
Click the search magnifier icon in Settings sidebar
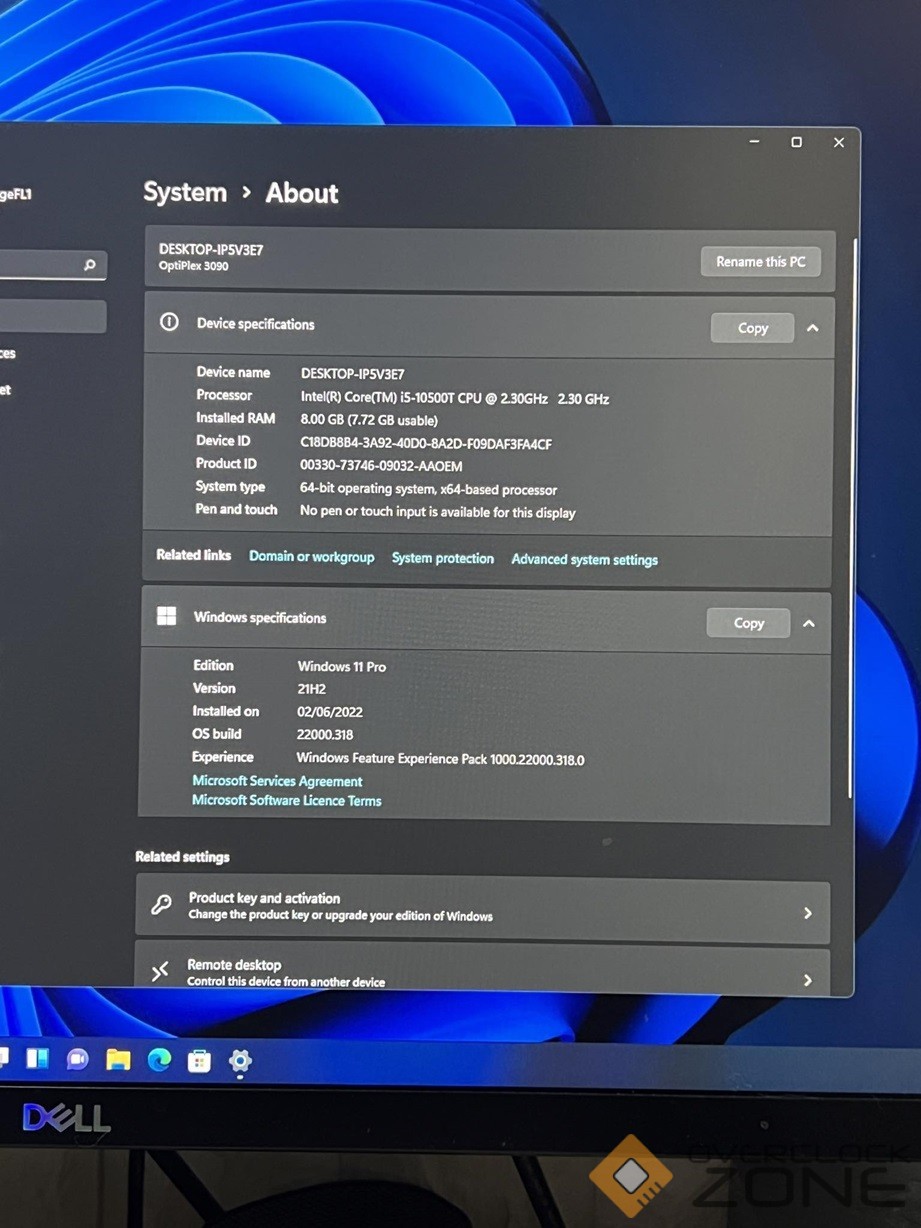click(x=90, y=265)
